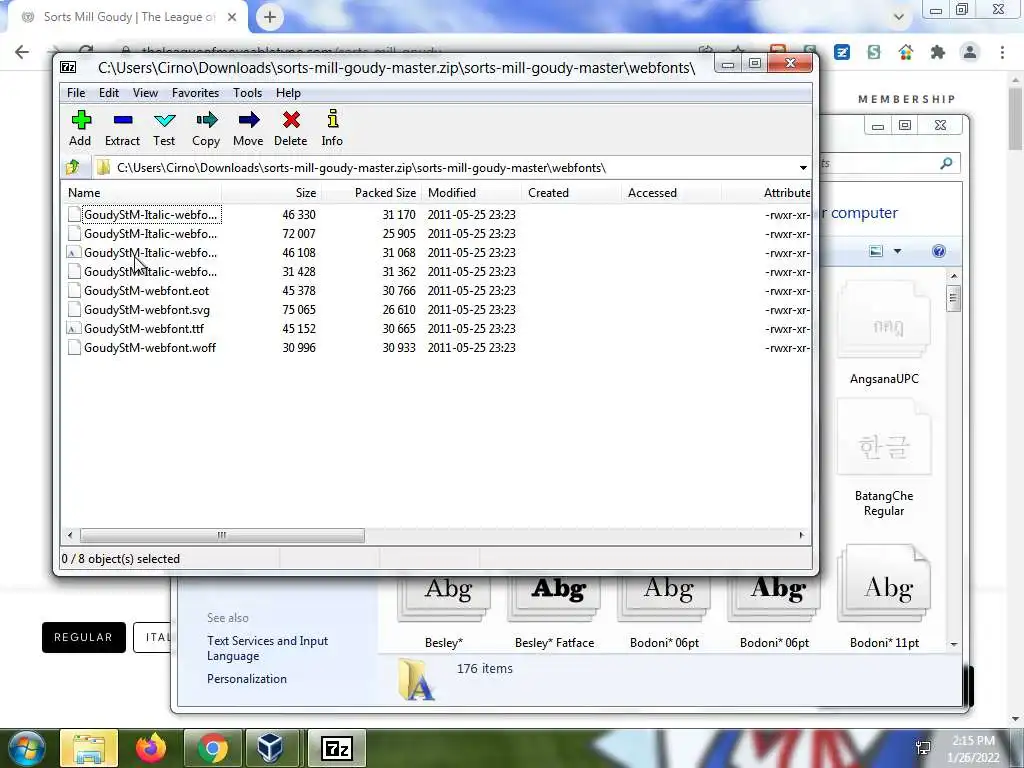Launch Firefox from the taskbar
Screen dimensions: 1024x768
(x=151, y=748)
